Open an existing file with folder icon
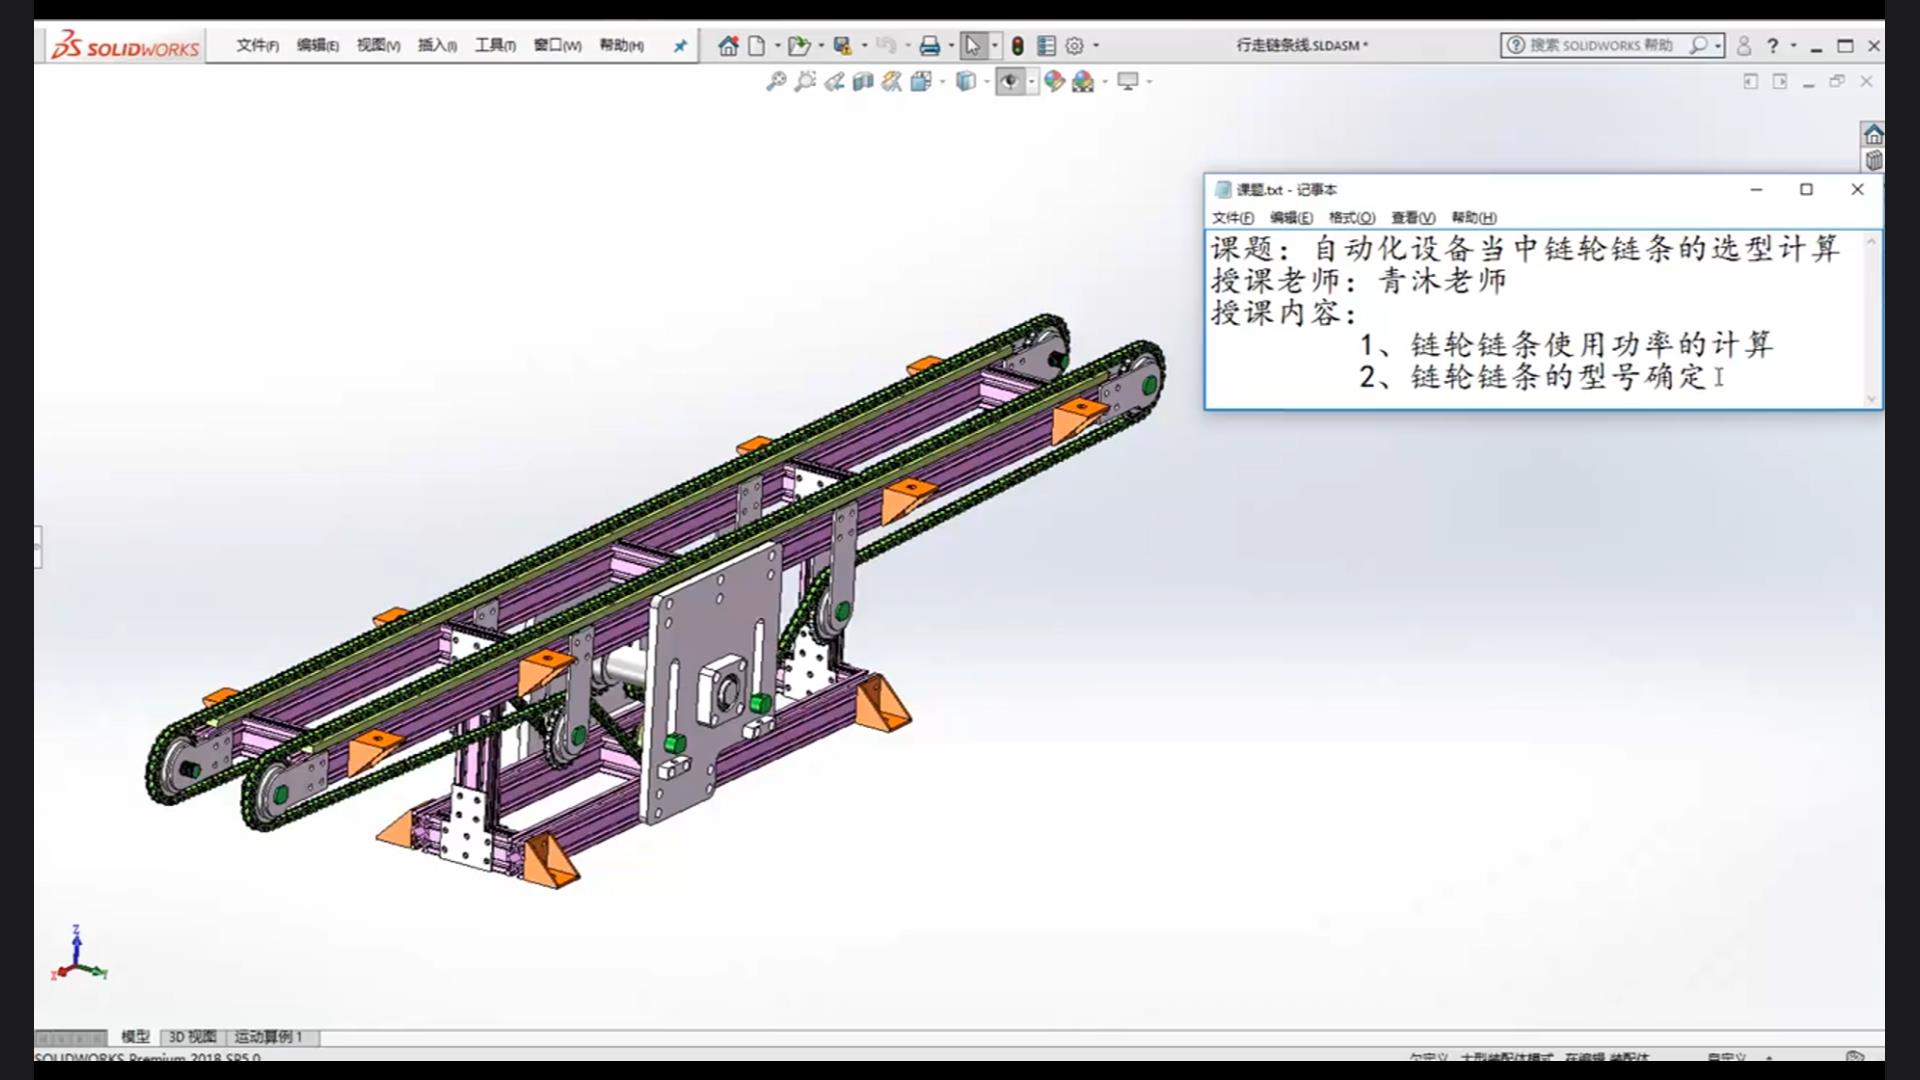Screen dimensions: 1920x1080 798,46
